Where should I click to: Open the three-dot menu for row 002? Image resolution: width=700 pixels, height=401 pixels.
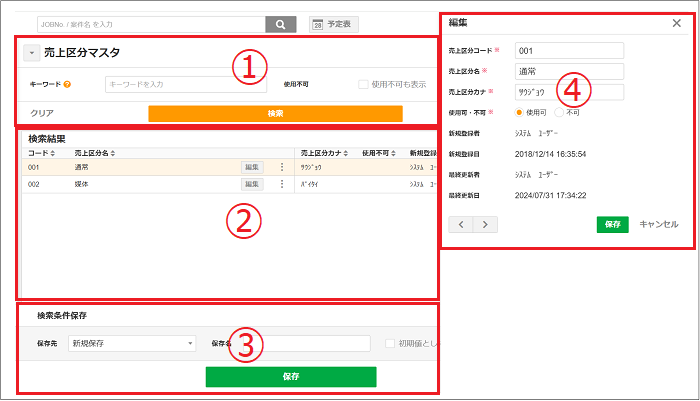click(x=281, y=185)
